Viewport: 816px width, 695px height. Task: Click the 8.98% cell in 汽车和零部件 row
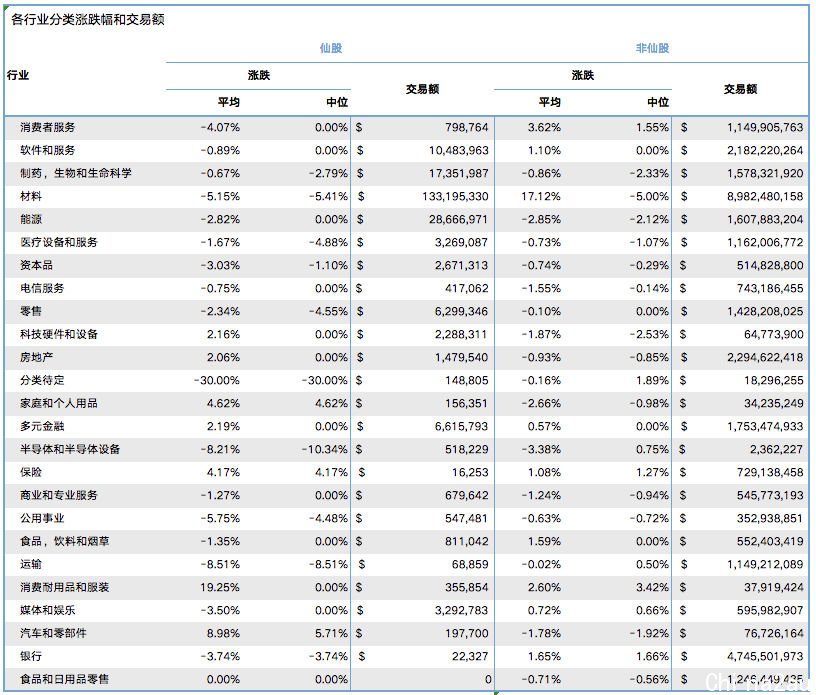click(x=223, y=633)
